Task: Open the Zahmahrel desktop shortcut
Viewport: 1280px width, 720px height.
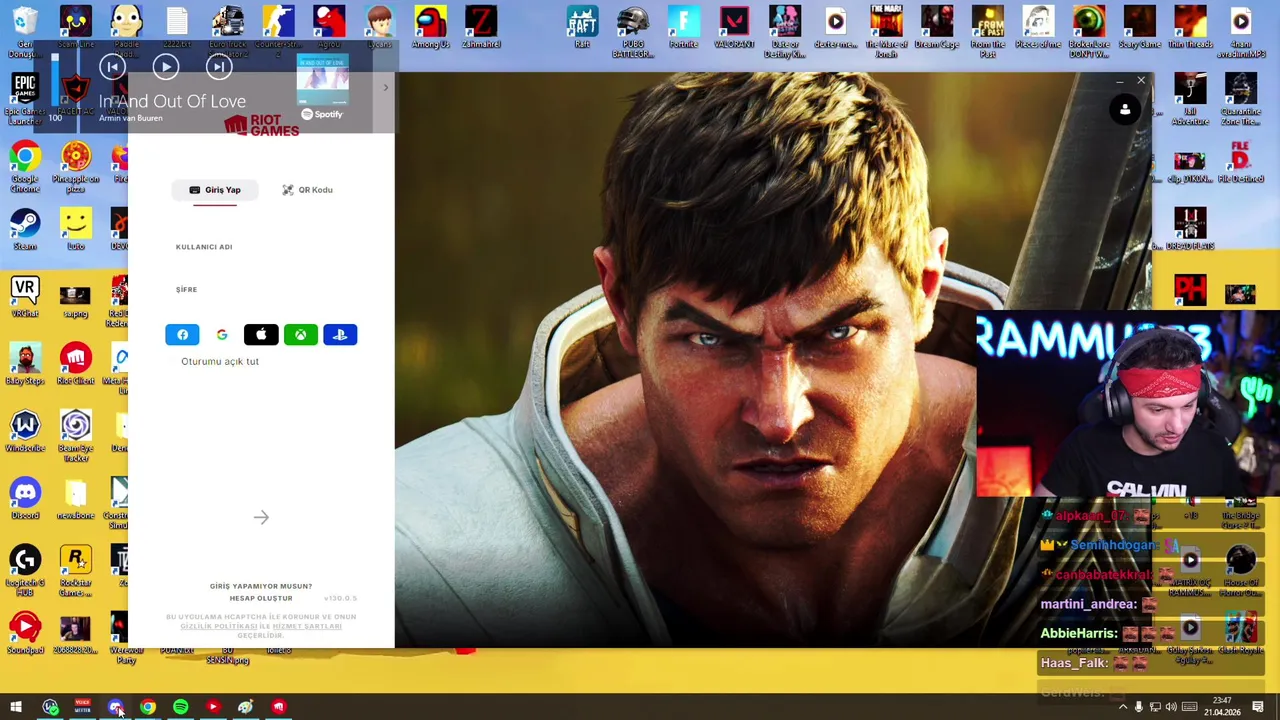Action: (481, 27)
